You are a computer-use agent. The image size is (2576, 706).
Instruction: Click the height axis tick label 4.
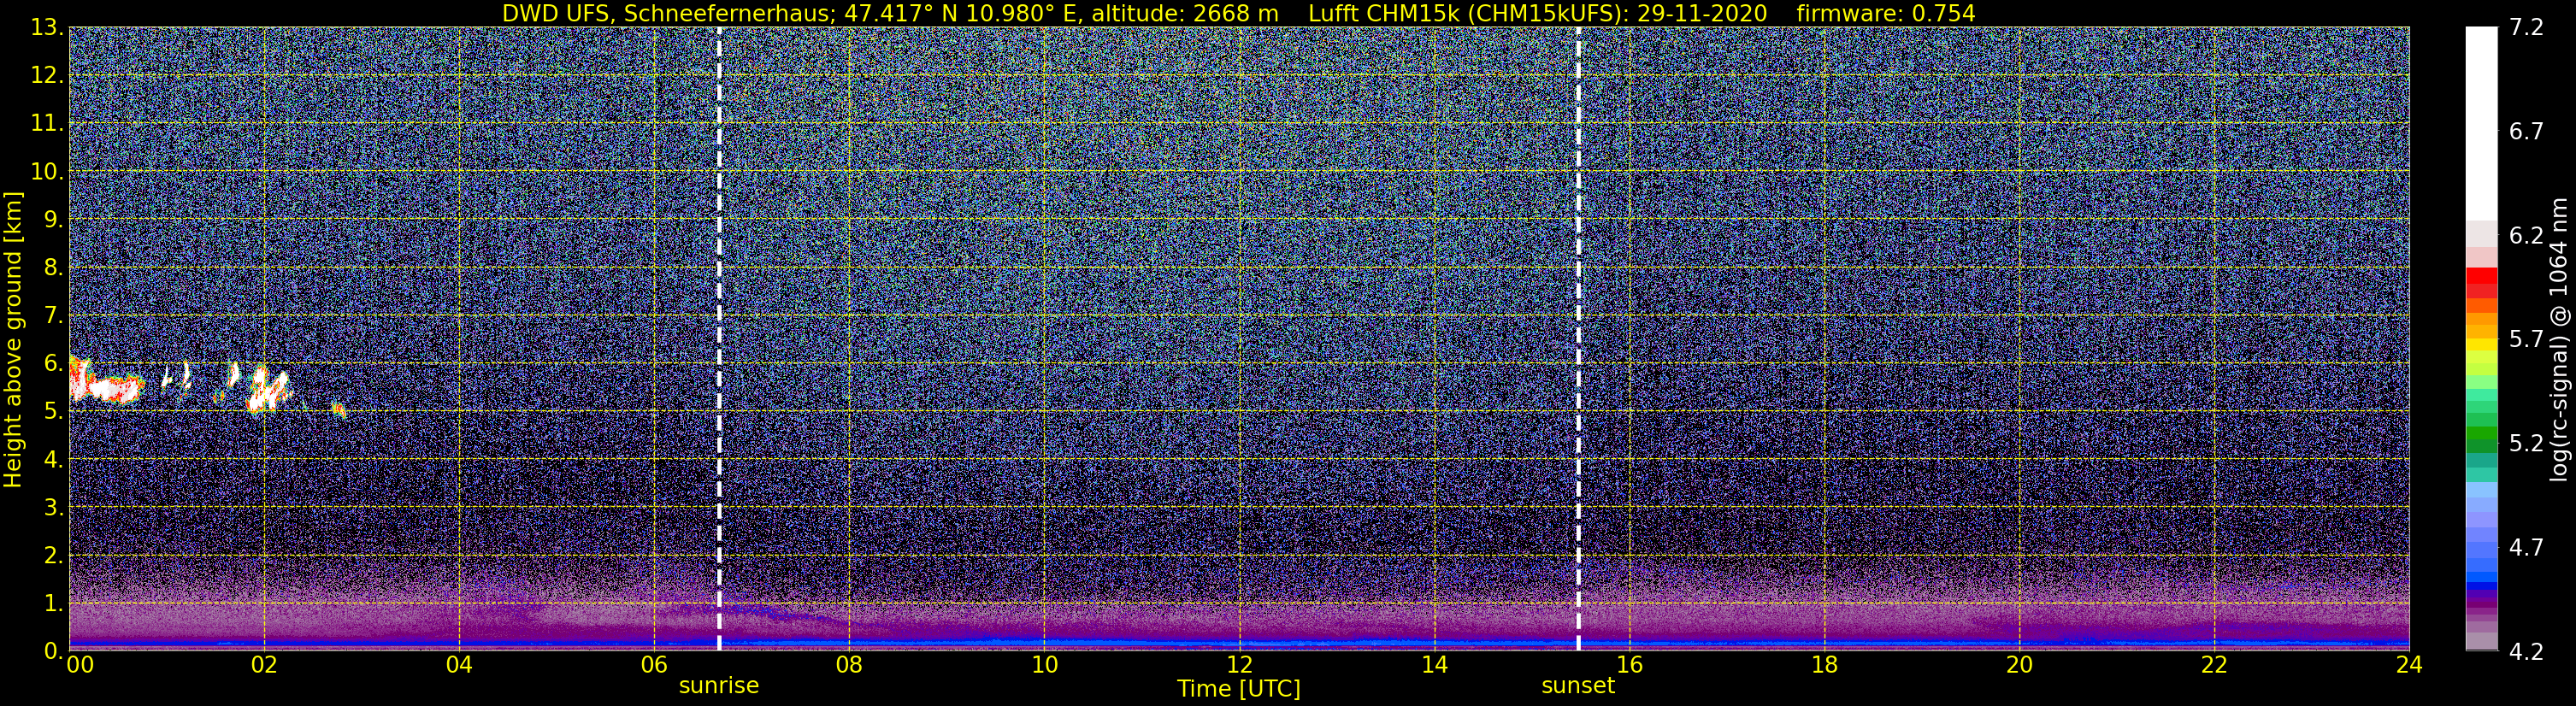point(53,460)
